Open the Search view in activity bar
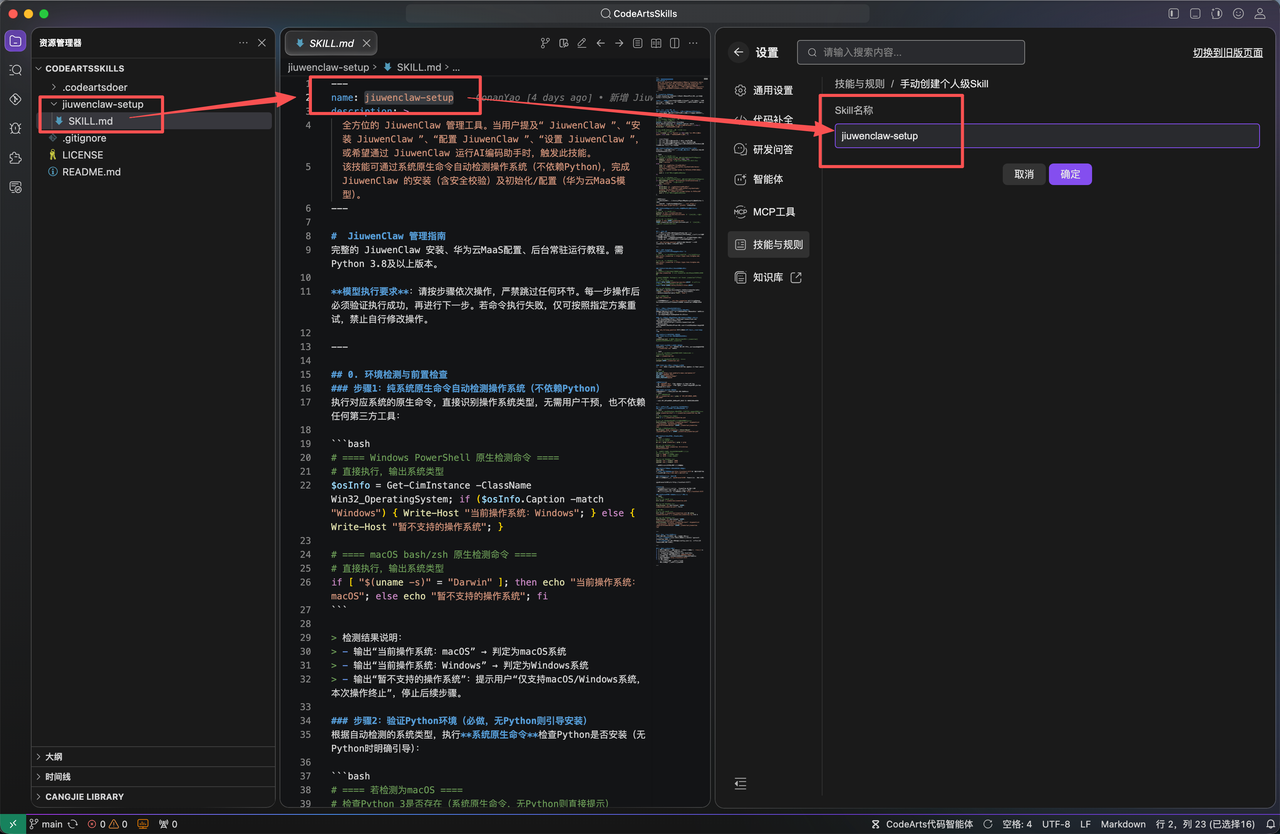Viewport: 1280px width, 834px height. pos(15,70)
